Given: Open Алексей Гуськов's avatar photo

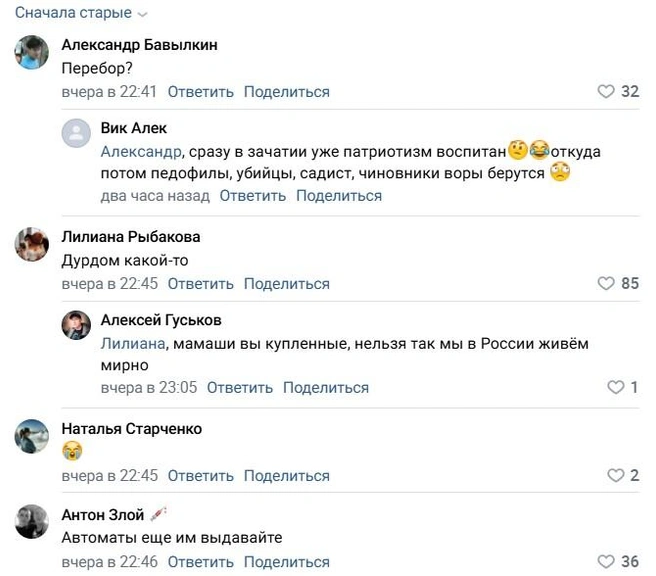Looking at the screenshot, I should pos(77,326).
